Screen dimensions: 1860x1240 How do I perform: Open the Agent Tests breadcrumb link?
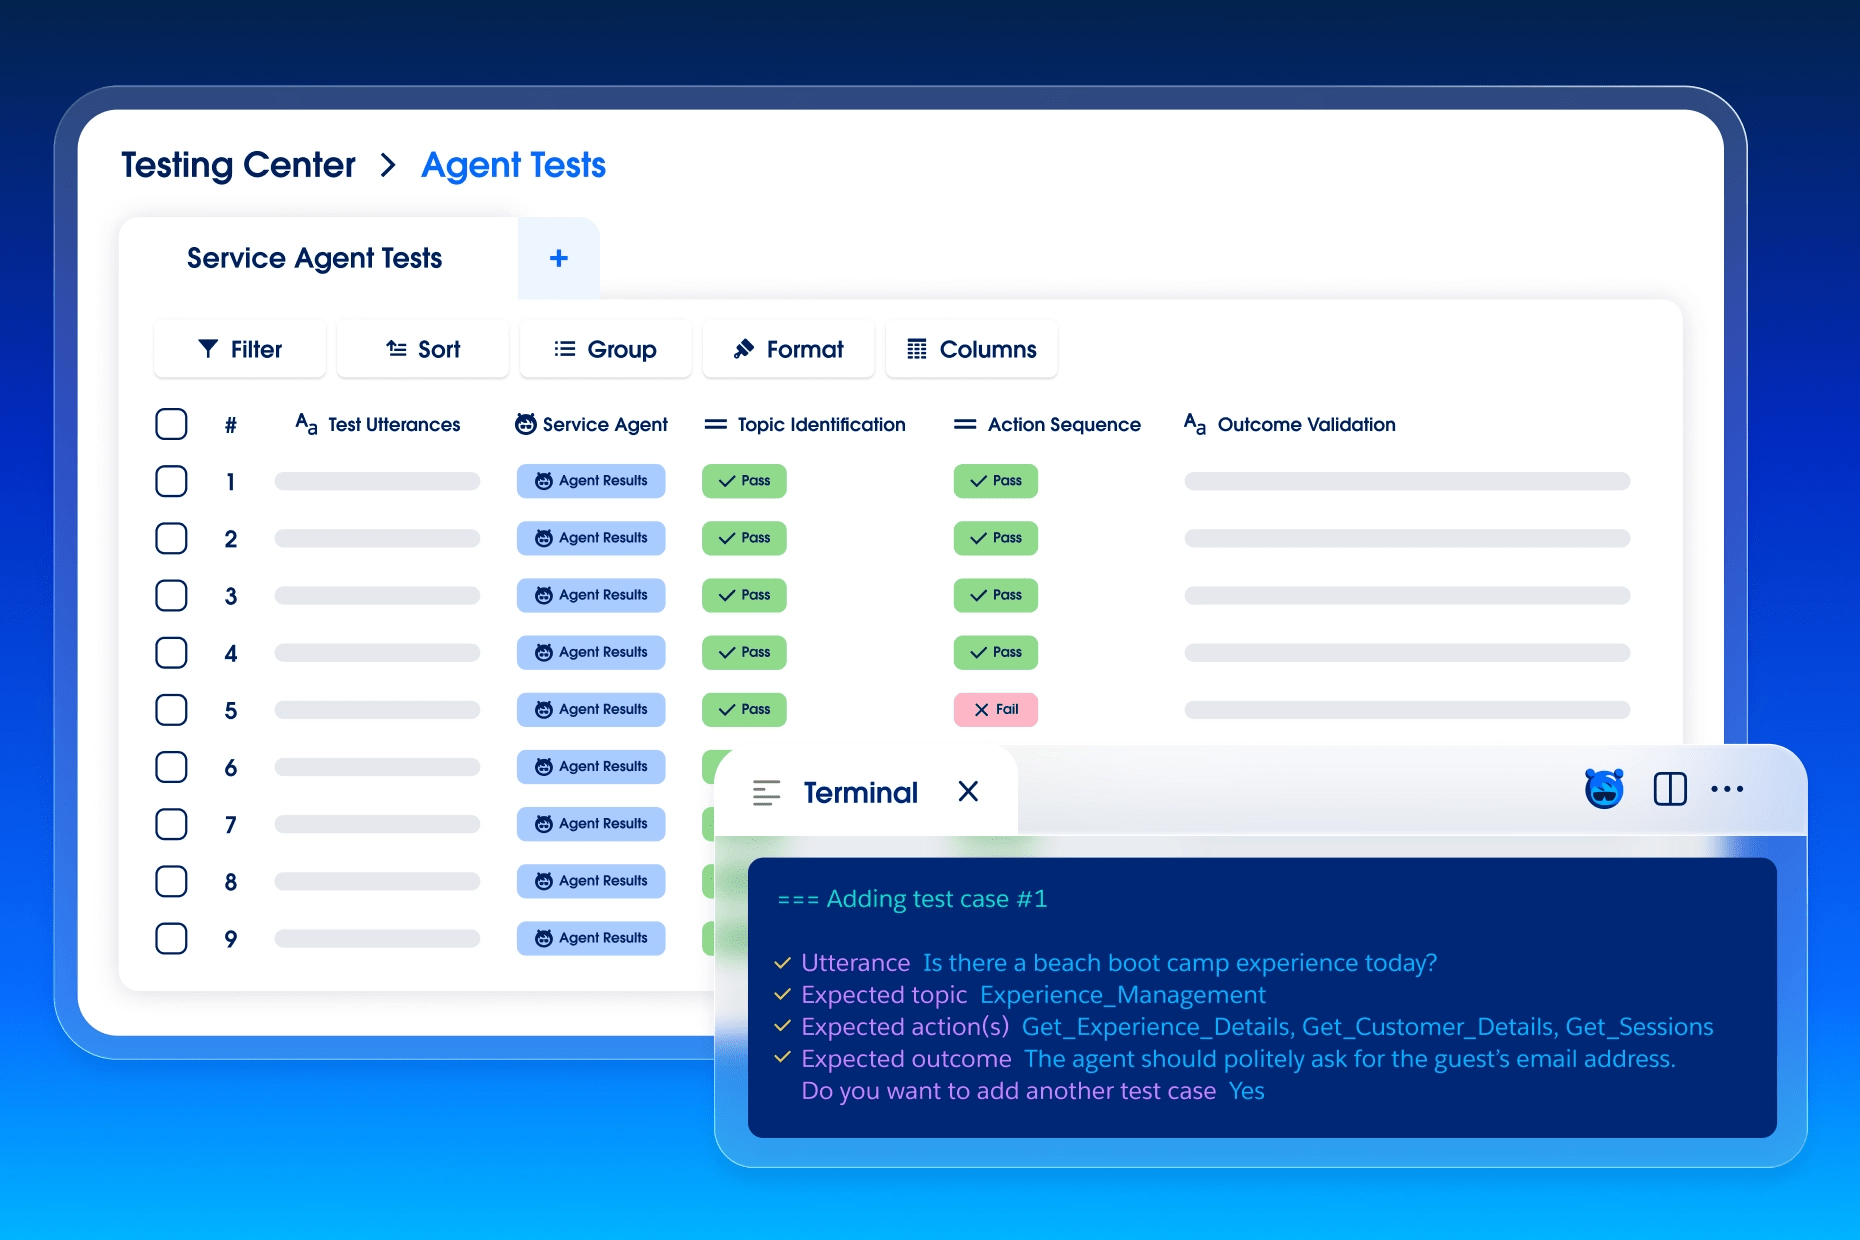[513, 165]
